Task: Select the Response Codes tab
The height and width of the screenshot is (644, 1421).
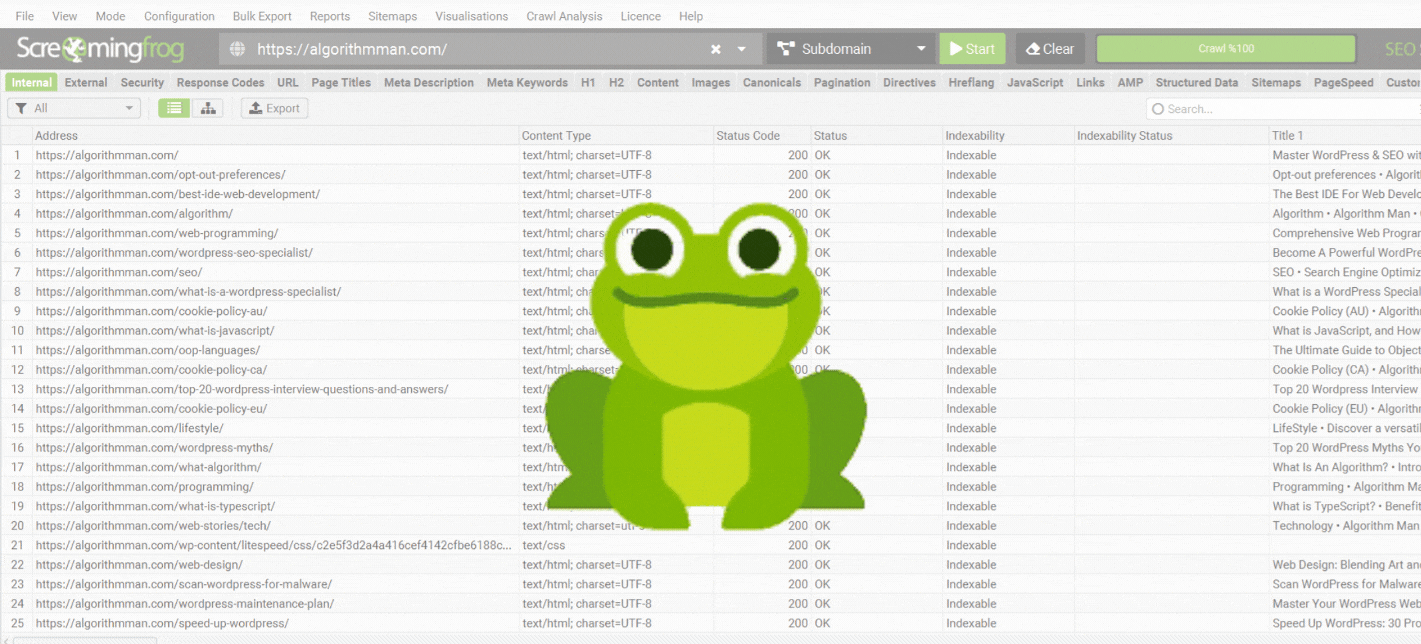Action: tap(221, 83)
